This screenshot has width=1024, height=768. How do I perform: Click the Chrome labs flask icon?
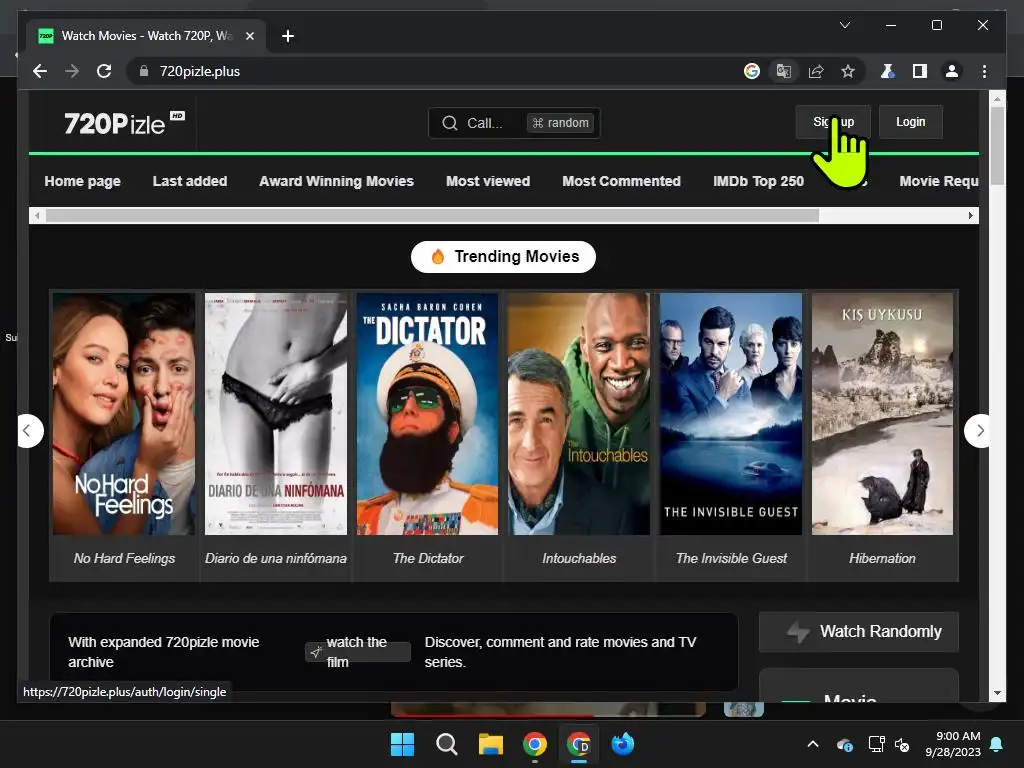point(888,71)
